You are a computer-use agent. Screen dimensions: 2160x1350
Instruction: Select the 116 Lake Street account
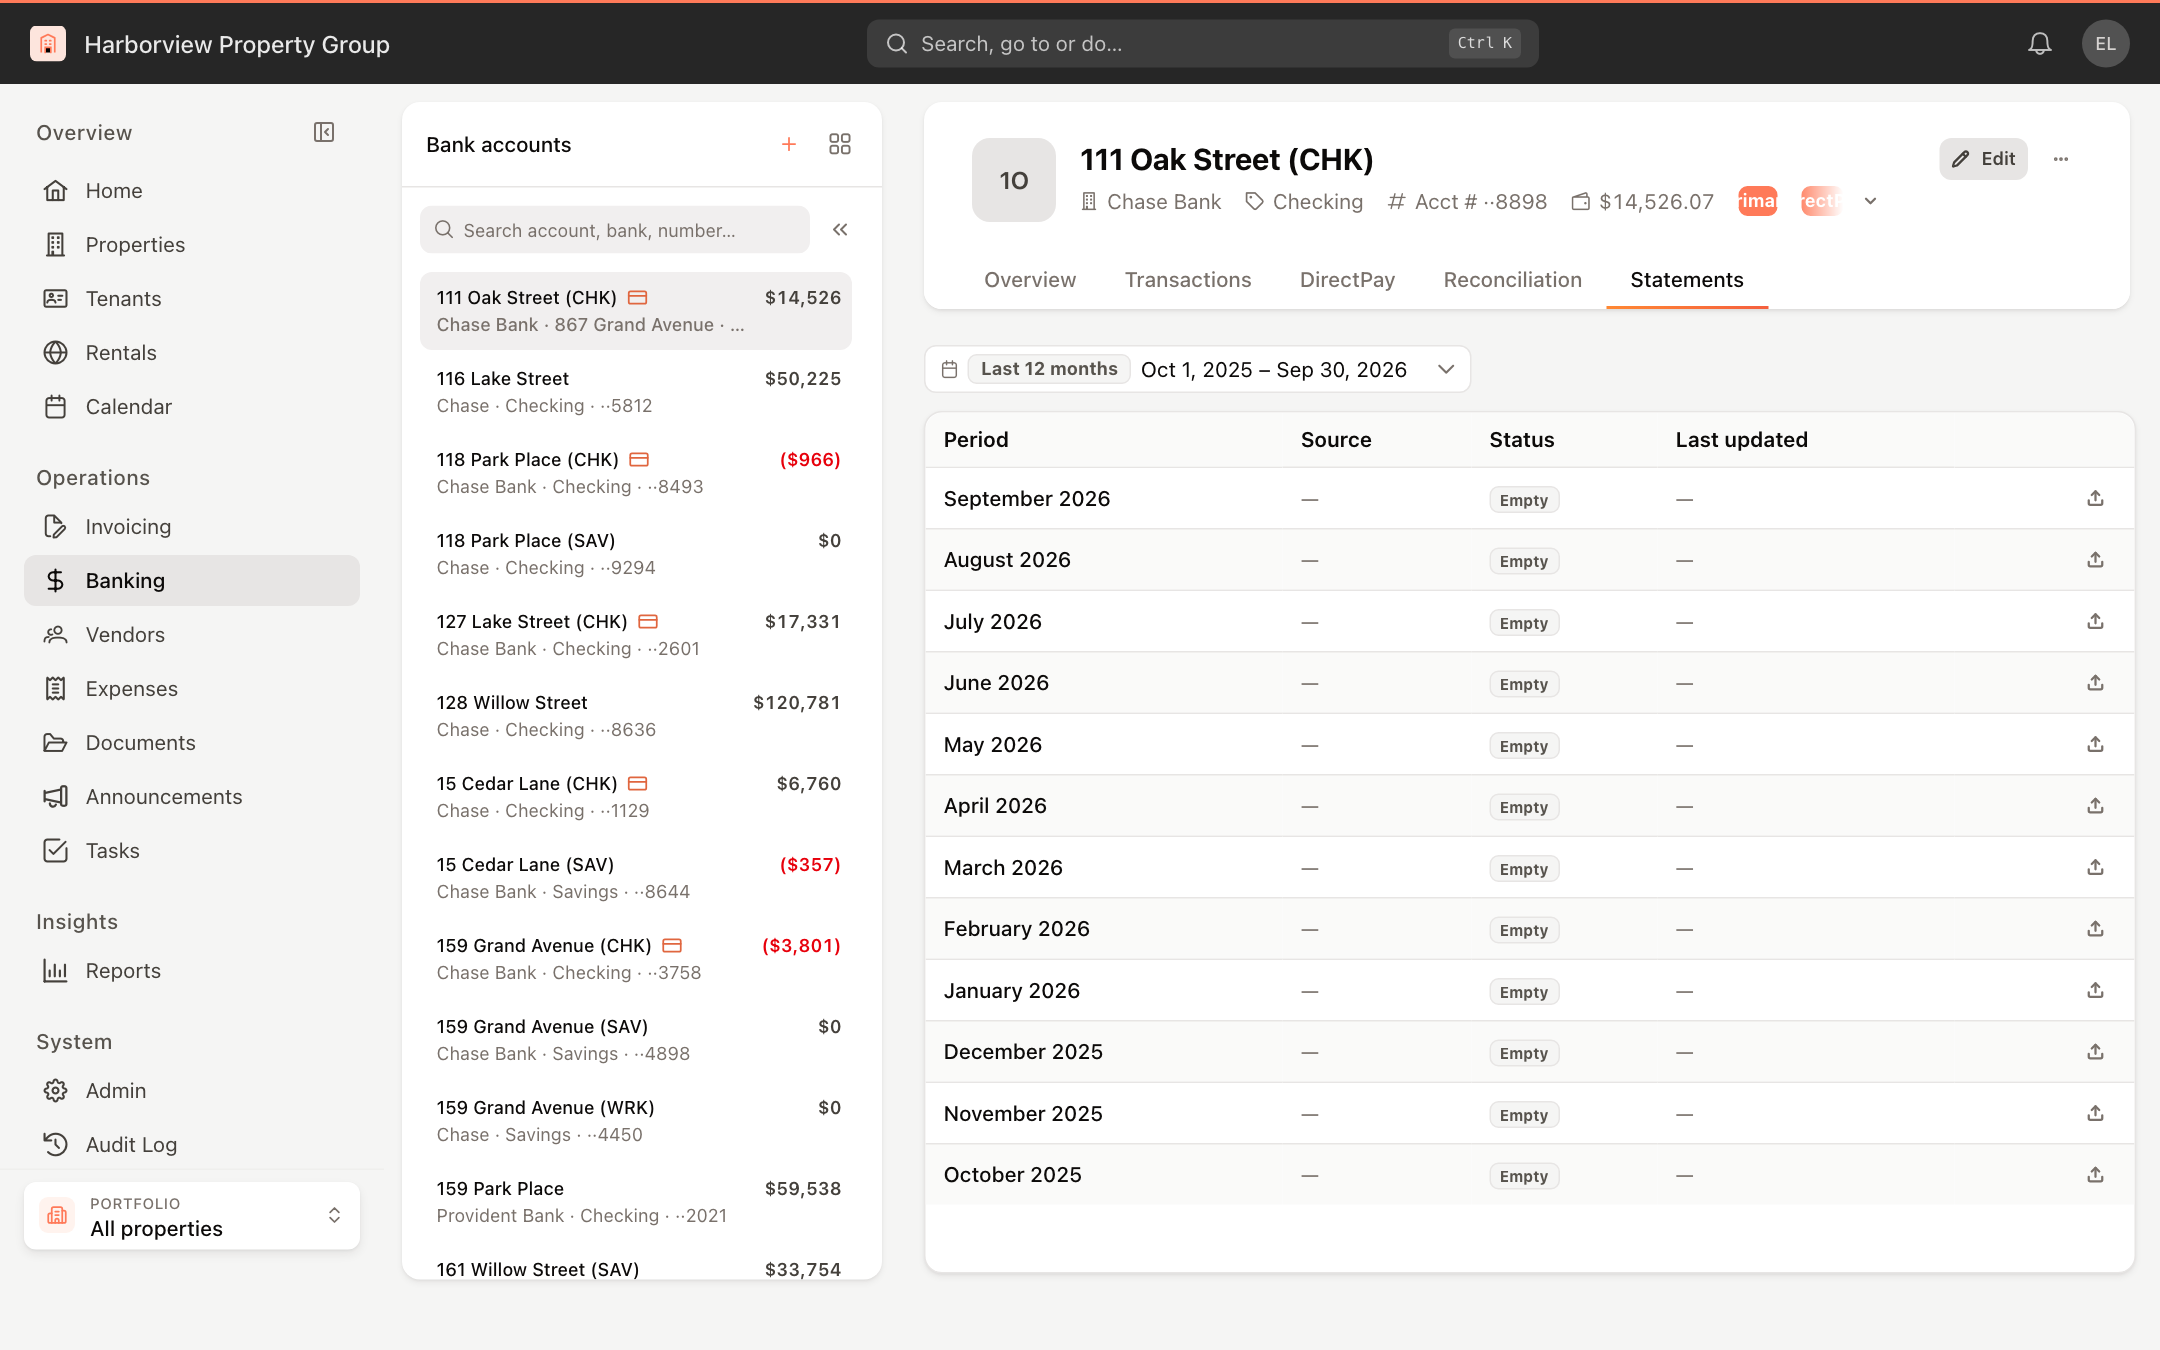point(636,392)
